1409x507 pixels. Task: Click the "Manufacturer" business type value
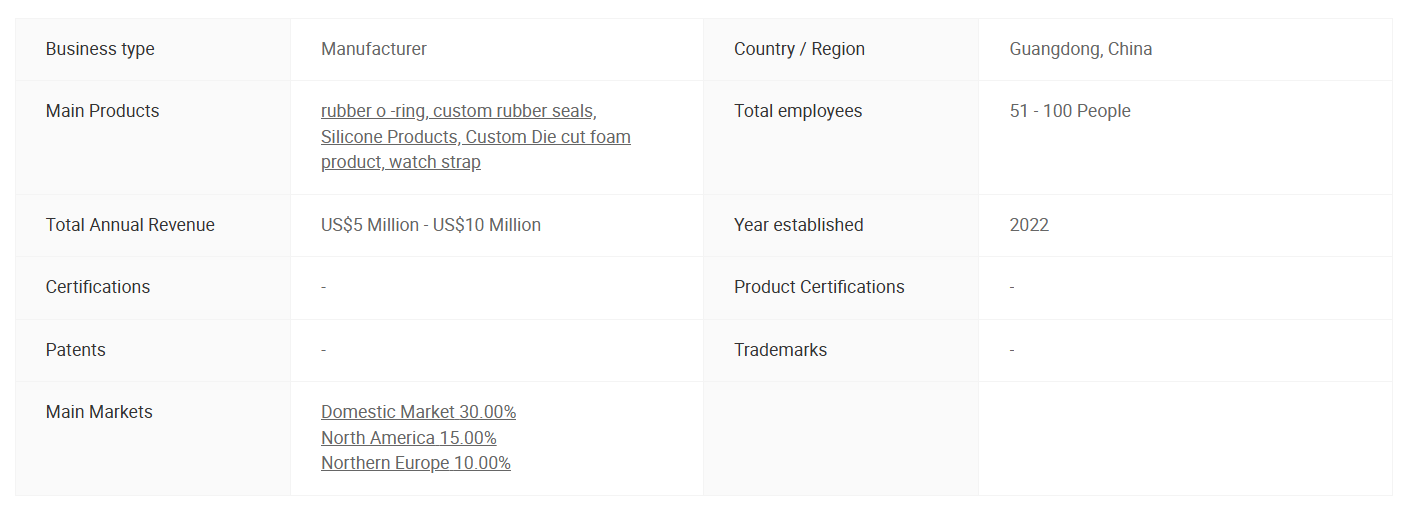[x=373, y=49]
